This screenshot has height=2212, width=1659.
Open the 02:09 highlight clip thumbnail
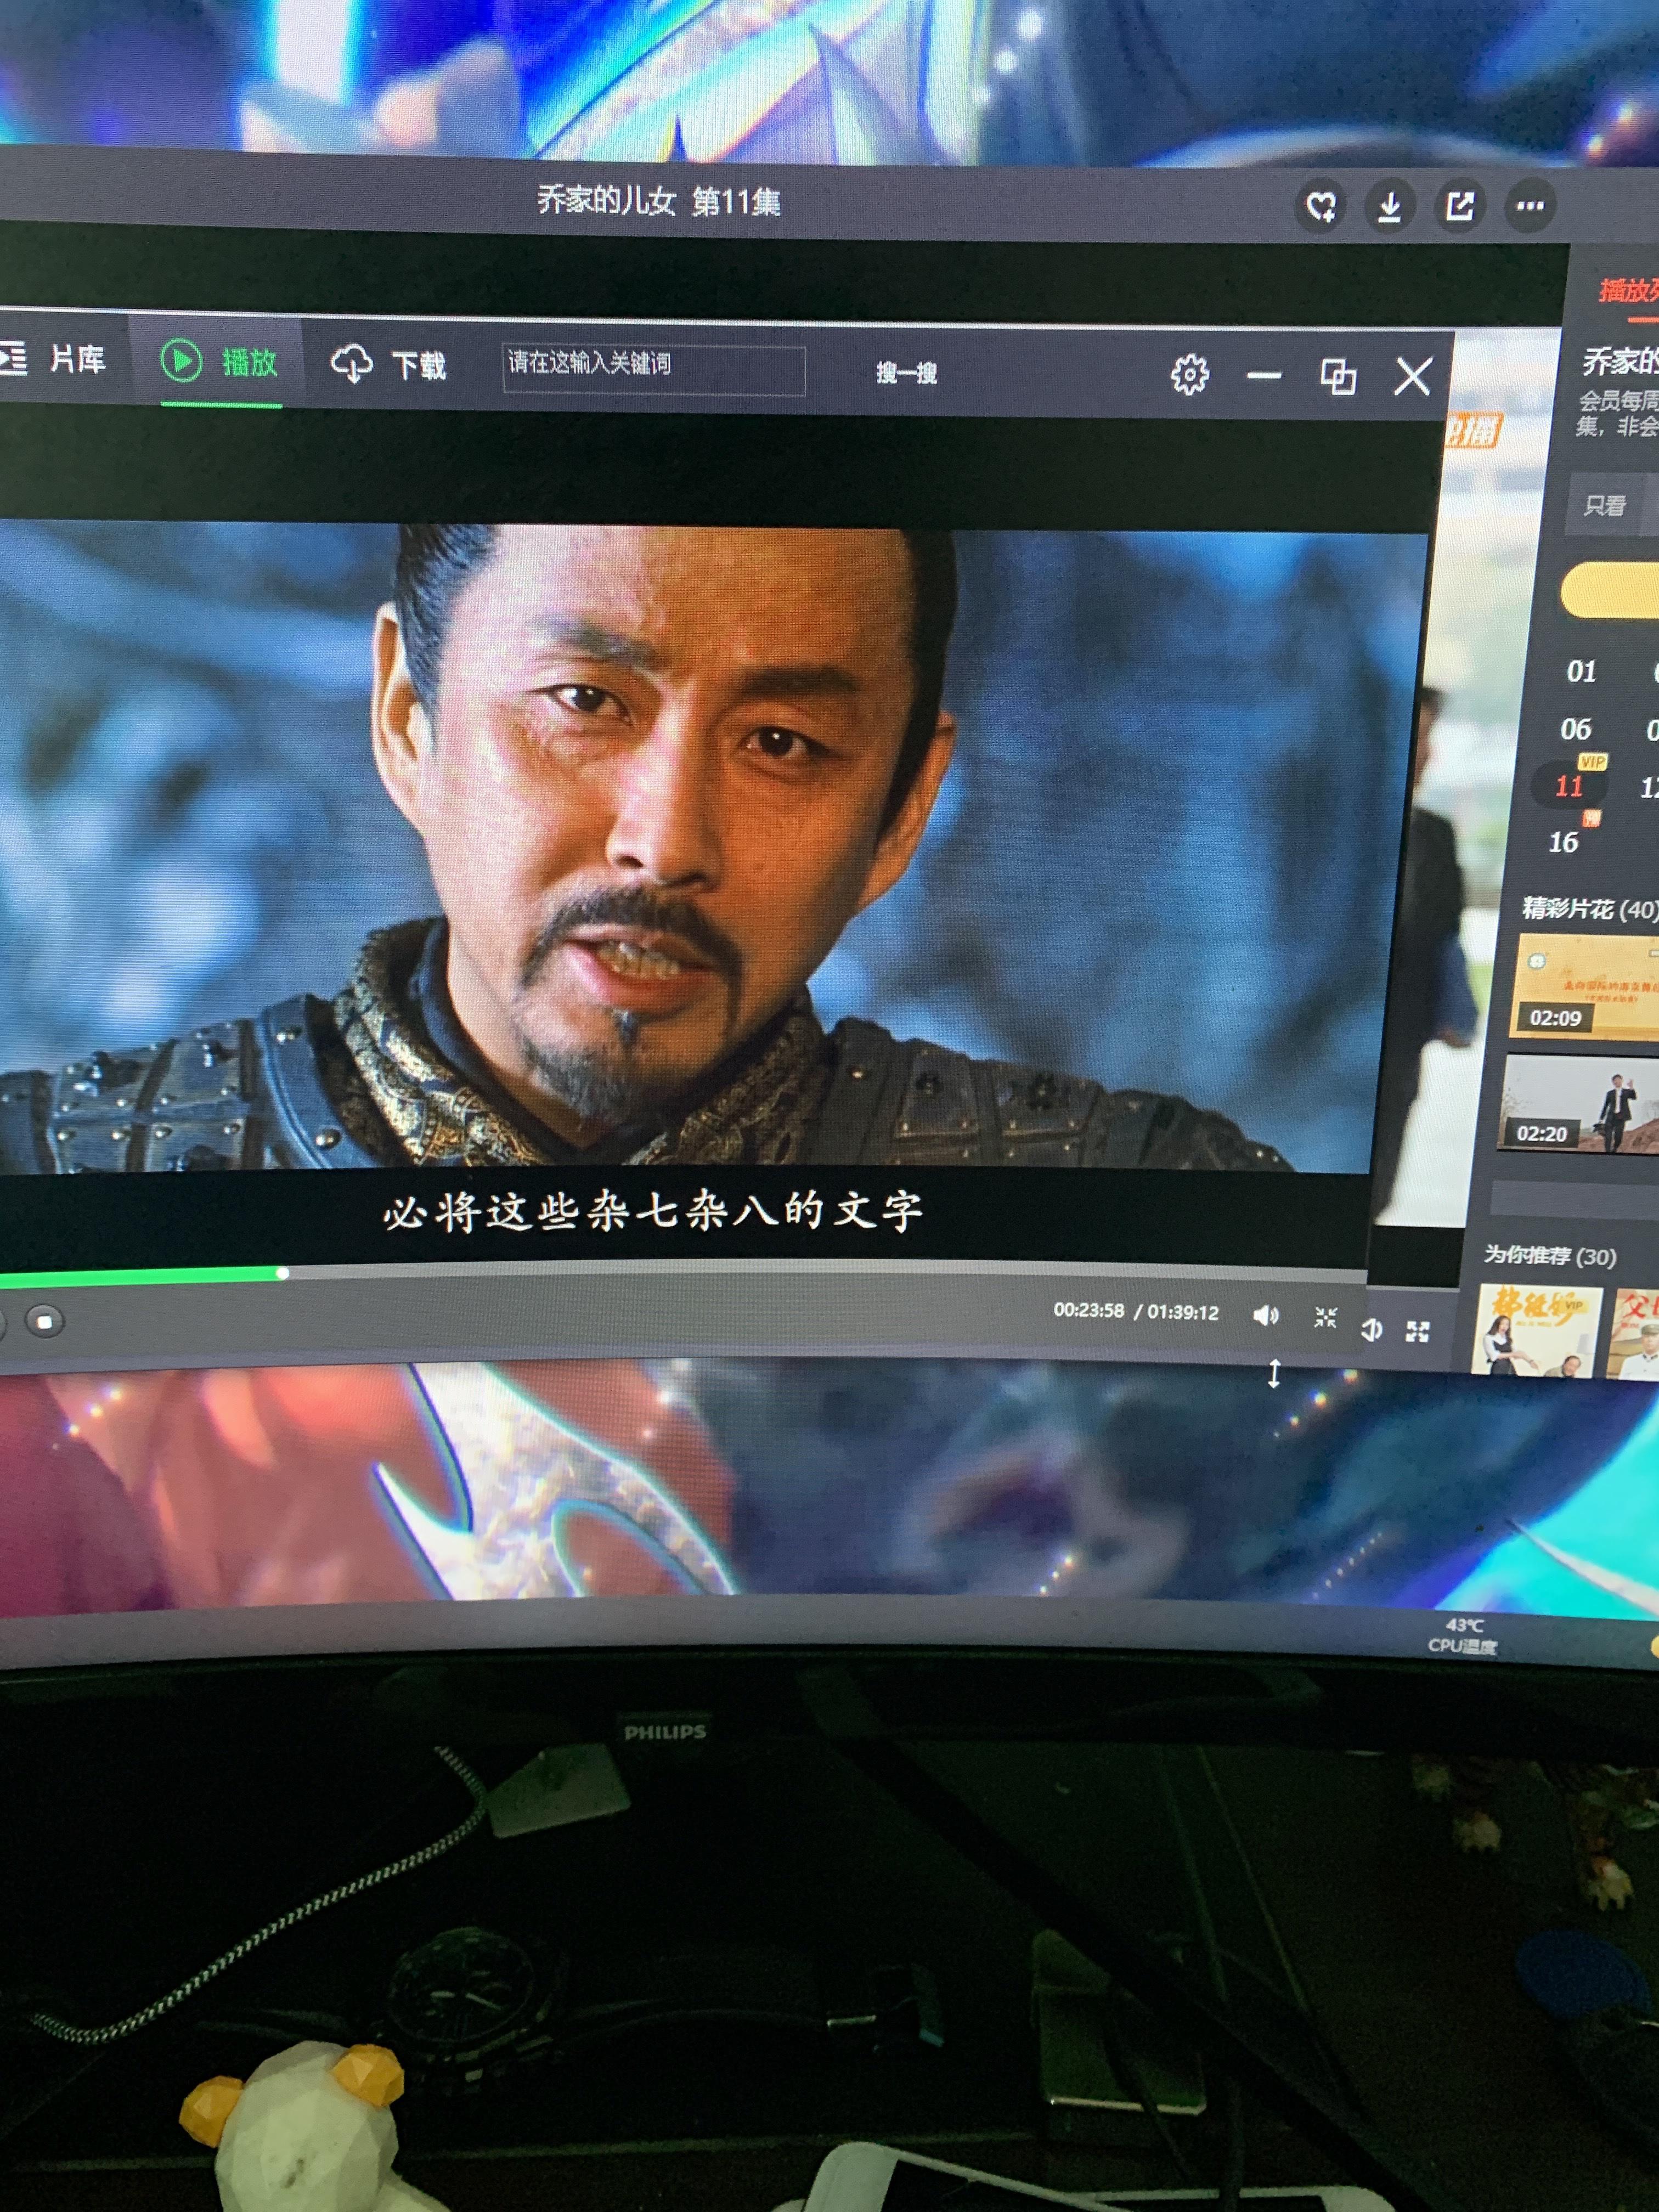[x=1583, y=986]
